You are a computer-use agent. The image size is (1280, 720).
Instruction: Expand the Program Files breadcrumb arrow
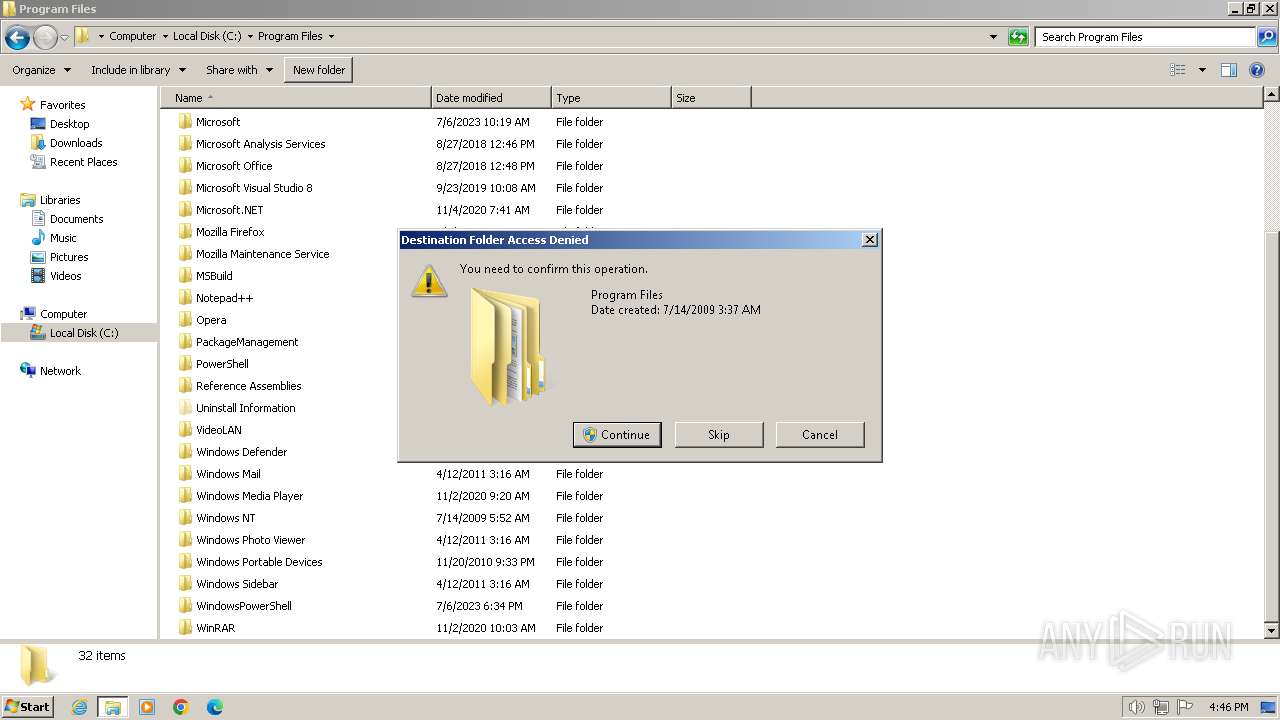pyautogui.click(x=332, y=36)
